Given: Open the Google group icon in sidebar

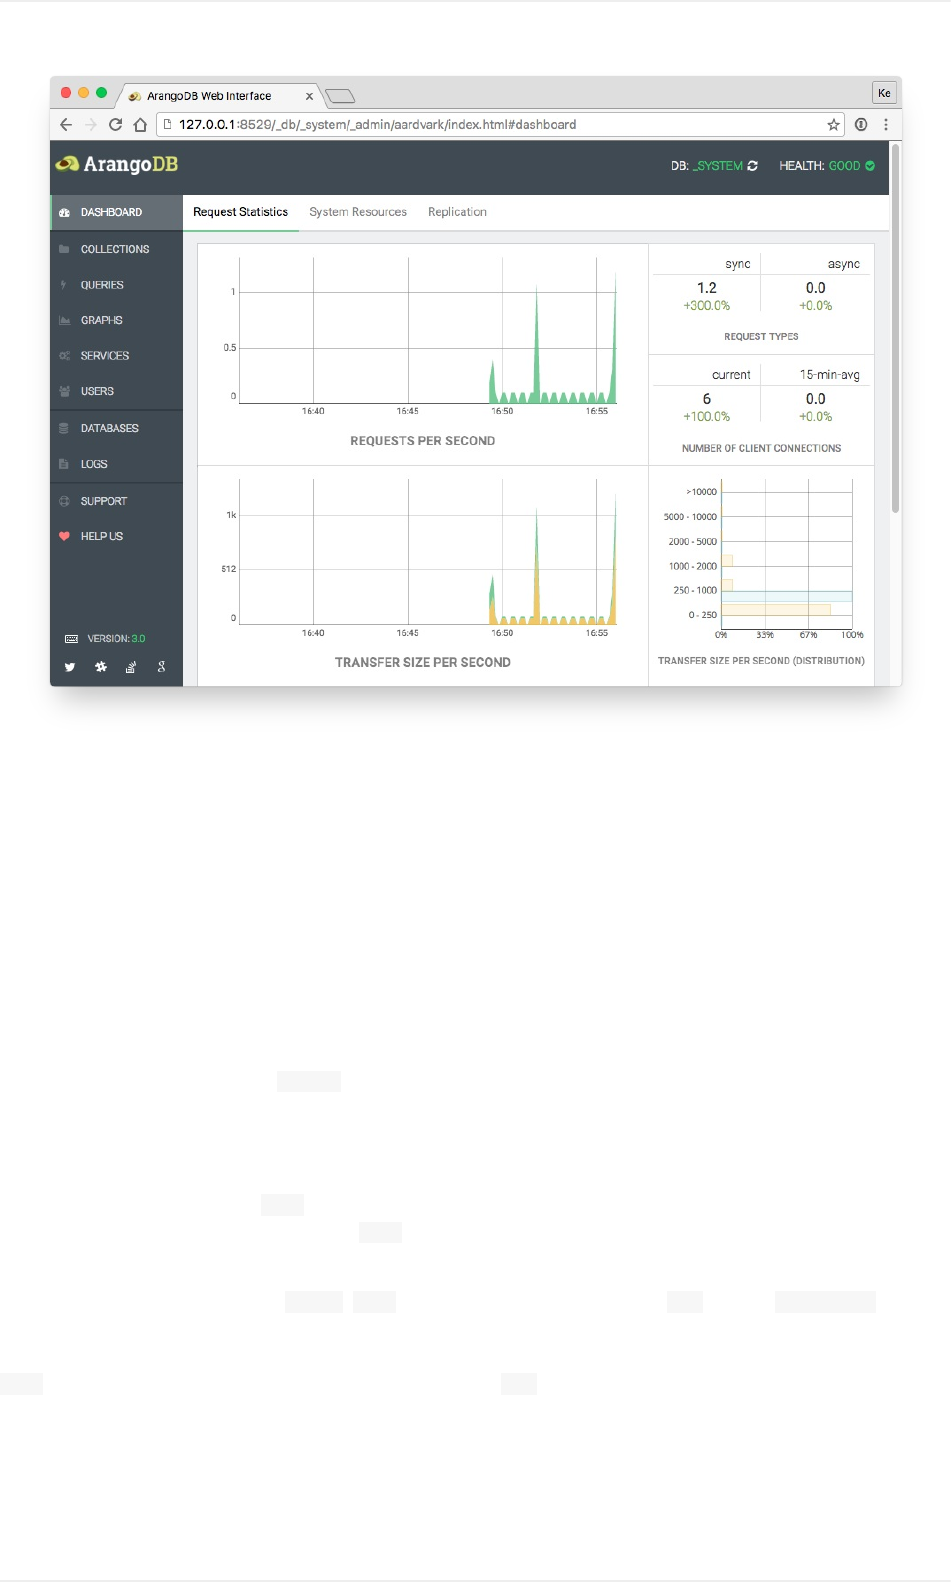Looking at the screenshot, I should [x=161, y=667].
